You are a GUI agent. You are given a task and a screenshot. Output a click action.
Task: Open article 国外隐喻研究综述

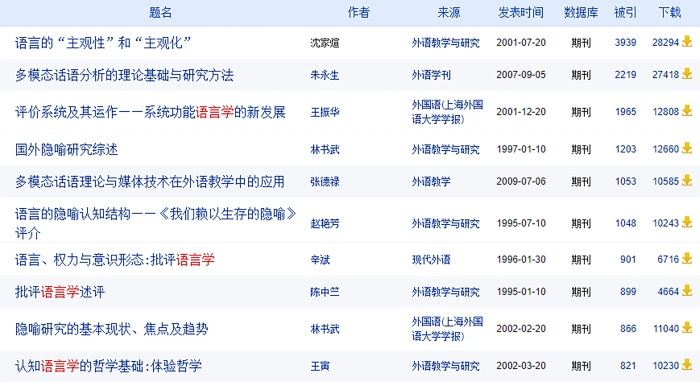pyautogui.click(x=66, y=149)
